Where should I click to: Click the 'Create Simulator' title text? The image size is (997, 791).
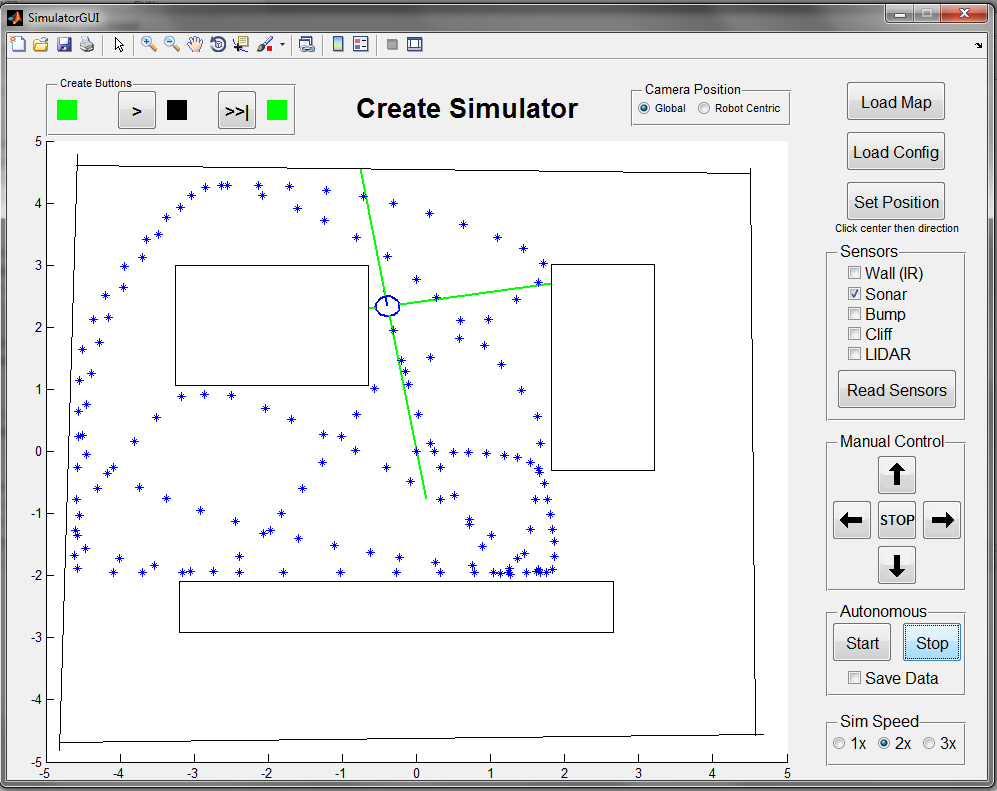coord(467,108)
